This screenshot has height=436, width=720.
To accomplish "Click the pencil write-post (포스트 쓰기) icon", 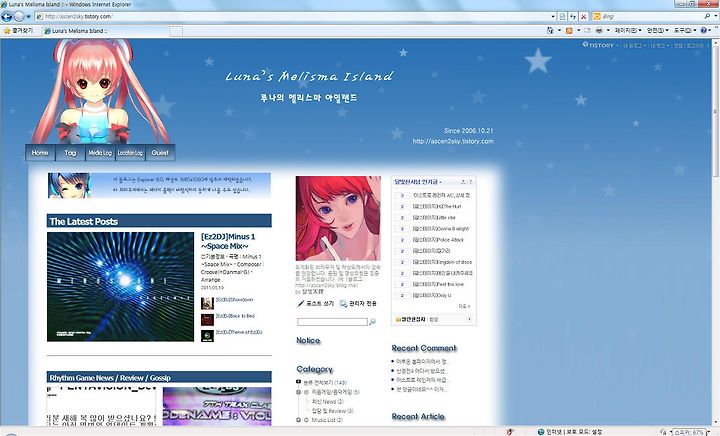I will [301, 303].
